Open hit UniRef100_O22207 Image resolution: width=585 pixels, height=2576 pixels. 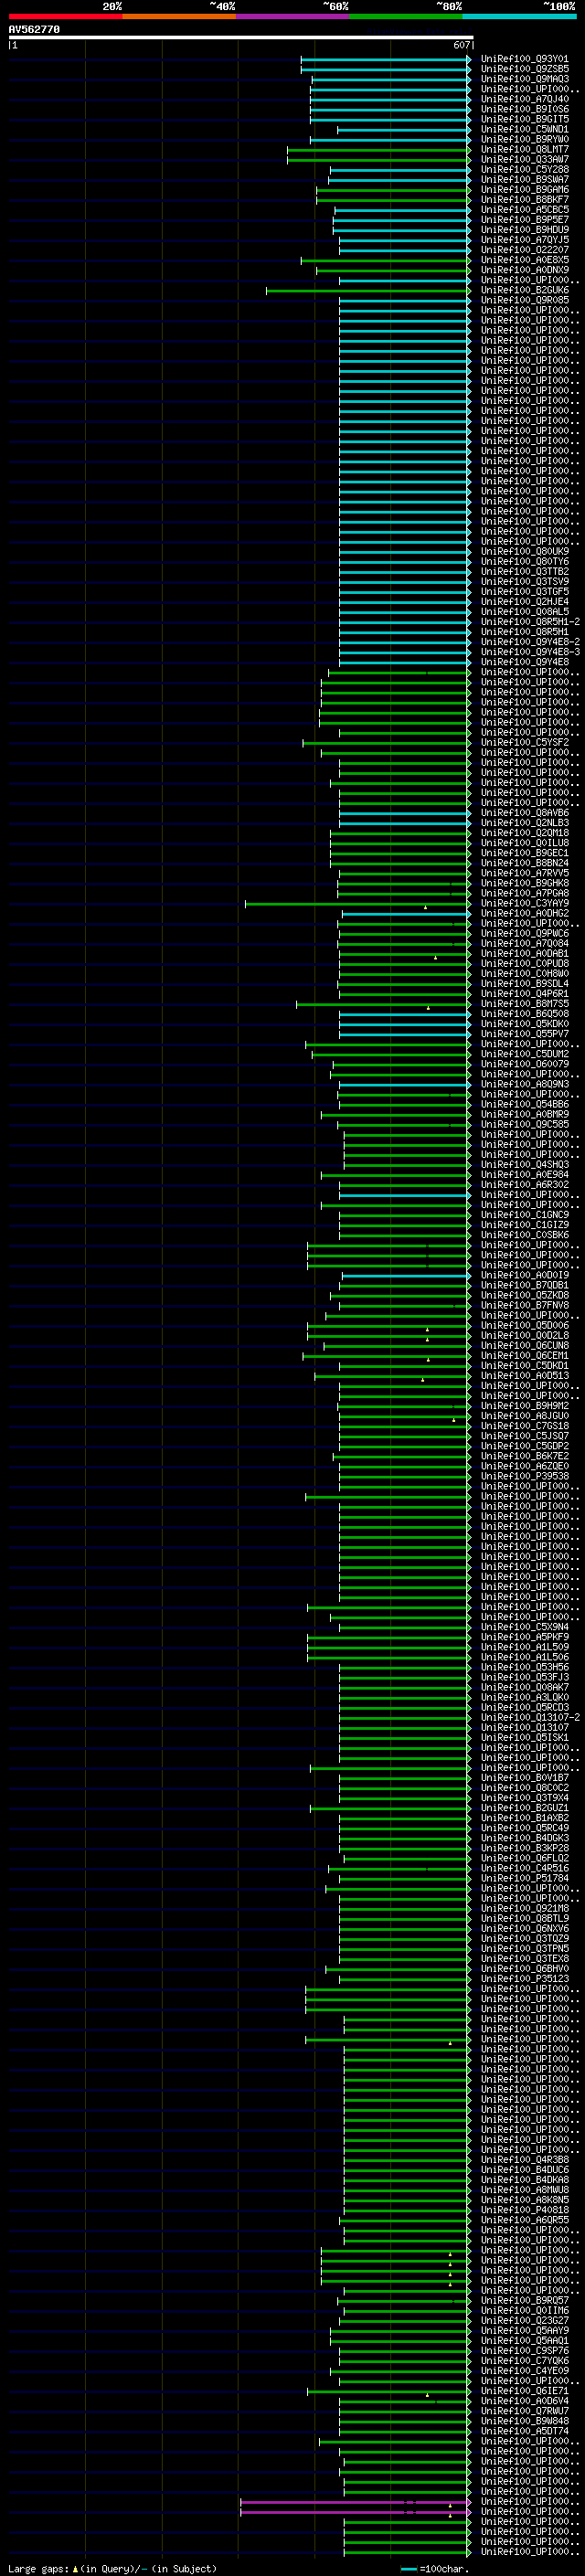tap(524, 250)
